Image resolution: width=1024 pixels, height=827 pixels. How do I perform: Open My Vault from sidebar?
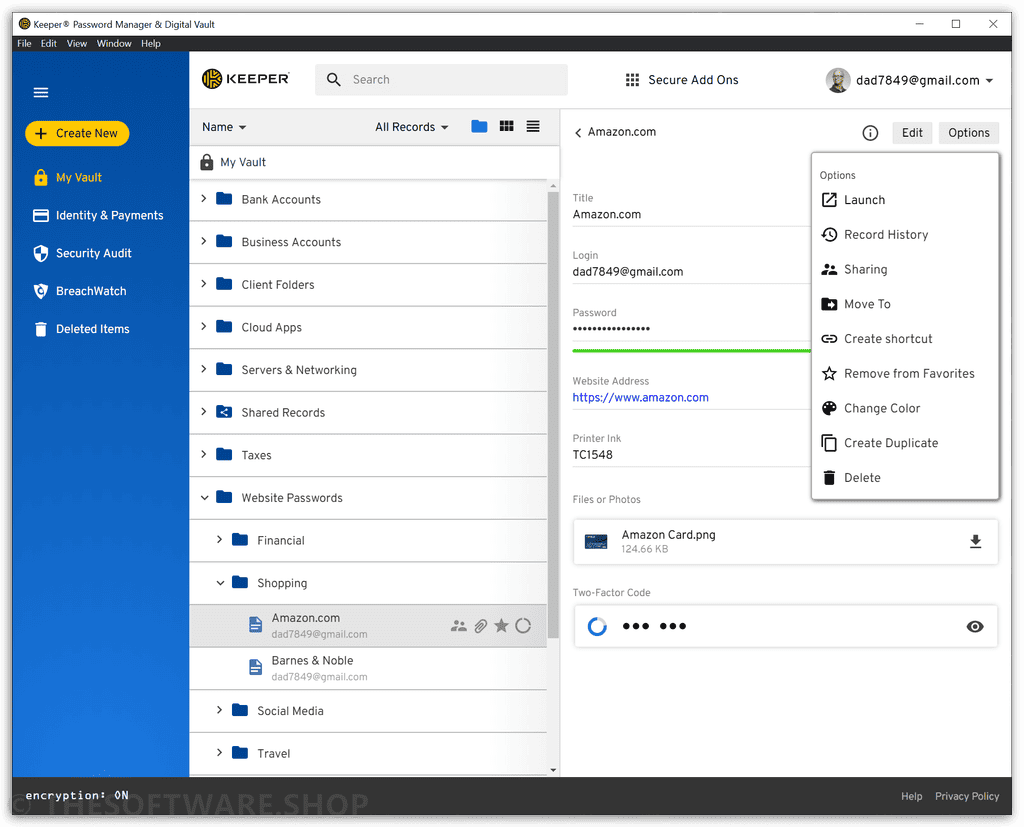(x=68, y=178)
